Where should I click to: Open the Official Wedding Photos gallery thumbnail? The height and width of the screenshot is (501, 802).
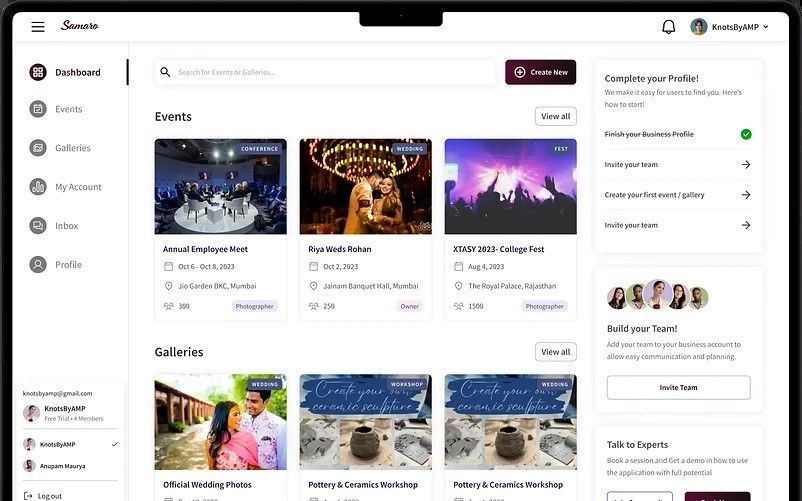point(220,422)
